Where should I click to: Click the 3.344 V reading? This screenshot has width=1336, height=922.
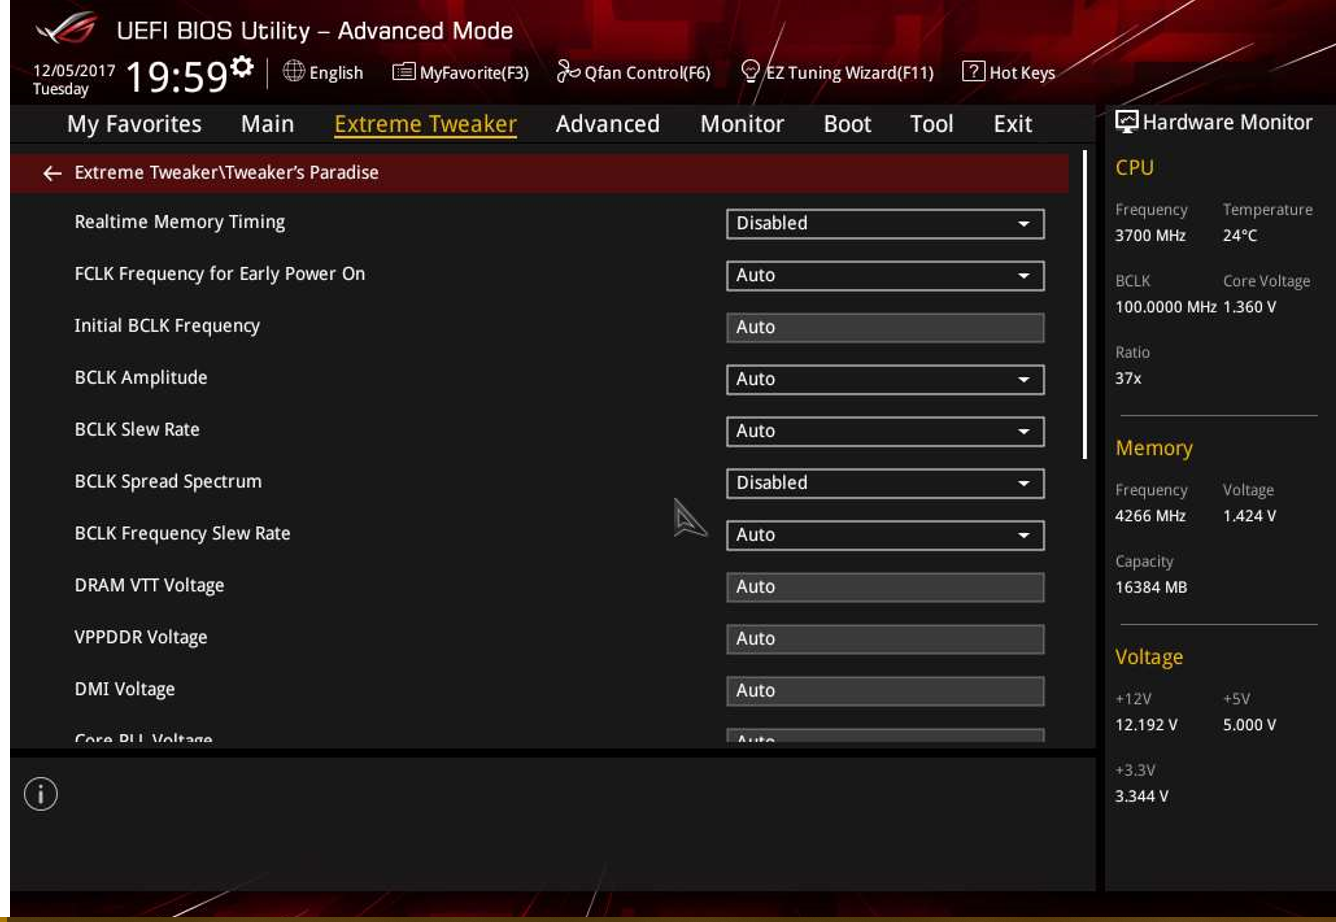(x=1142, y=797)
